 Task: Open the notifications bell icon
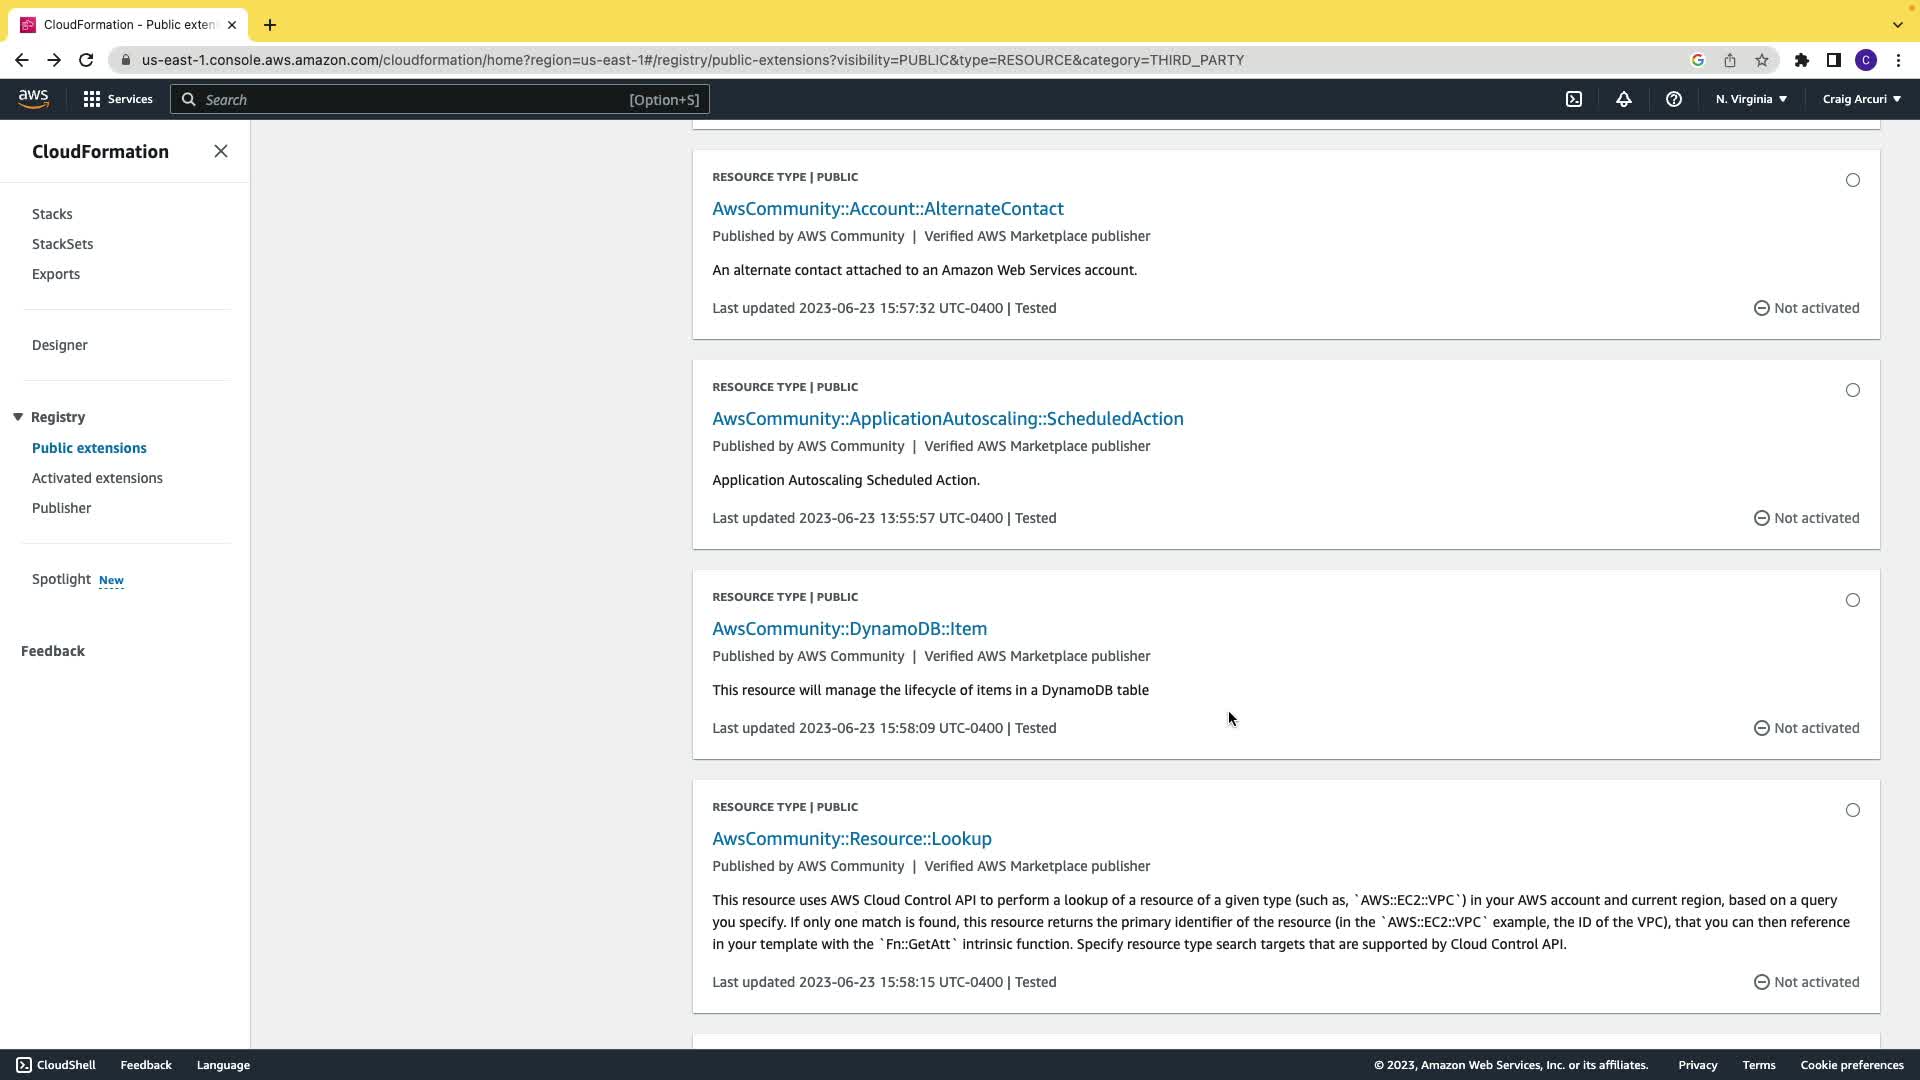click(1624, 99)
